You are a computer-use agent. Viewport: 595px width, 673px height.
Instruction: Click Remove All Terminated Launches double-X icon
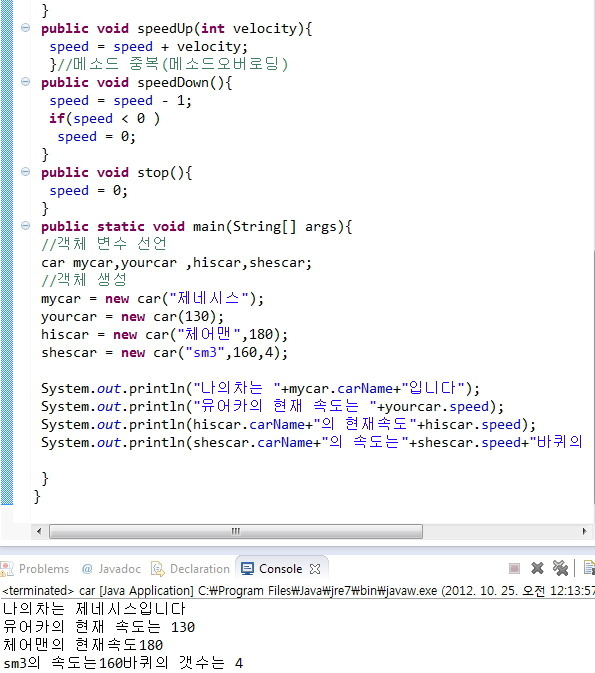[x=560, y=568]
